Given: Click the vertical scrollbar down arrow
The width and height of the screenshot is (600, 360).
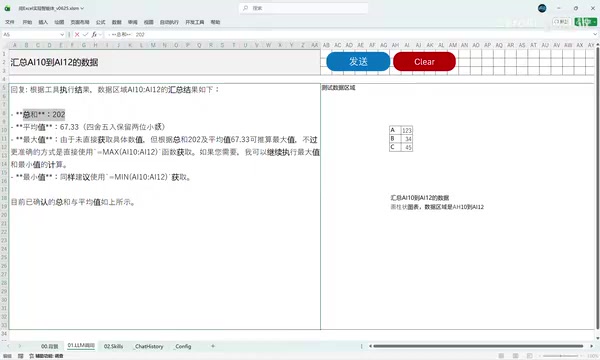Looking at the screenshot, I should (597, 338).
